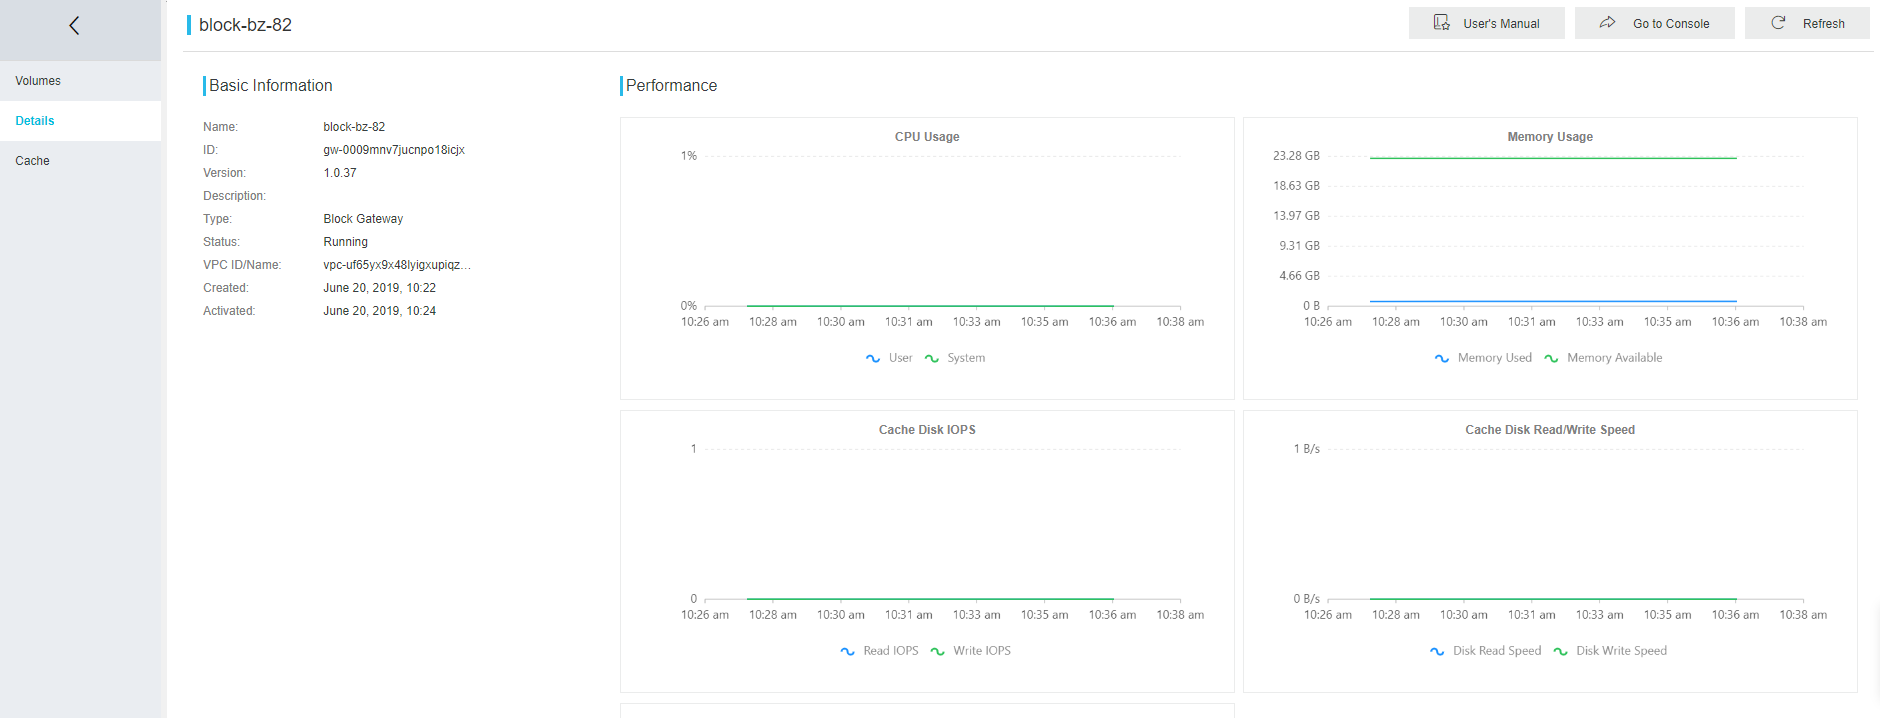
Task: Click the Created date June 20, 2019, 10:22
Action: point(380,288)
